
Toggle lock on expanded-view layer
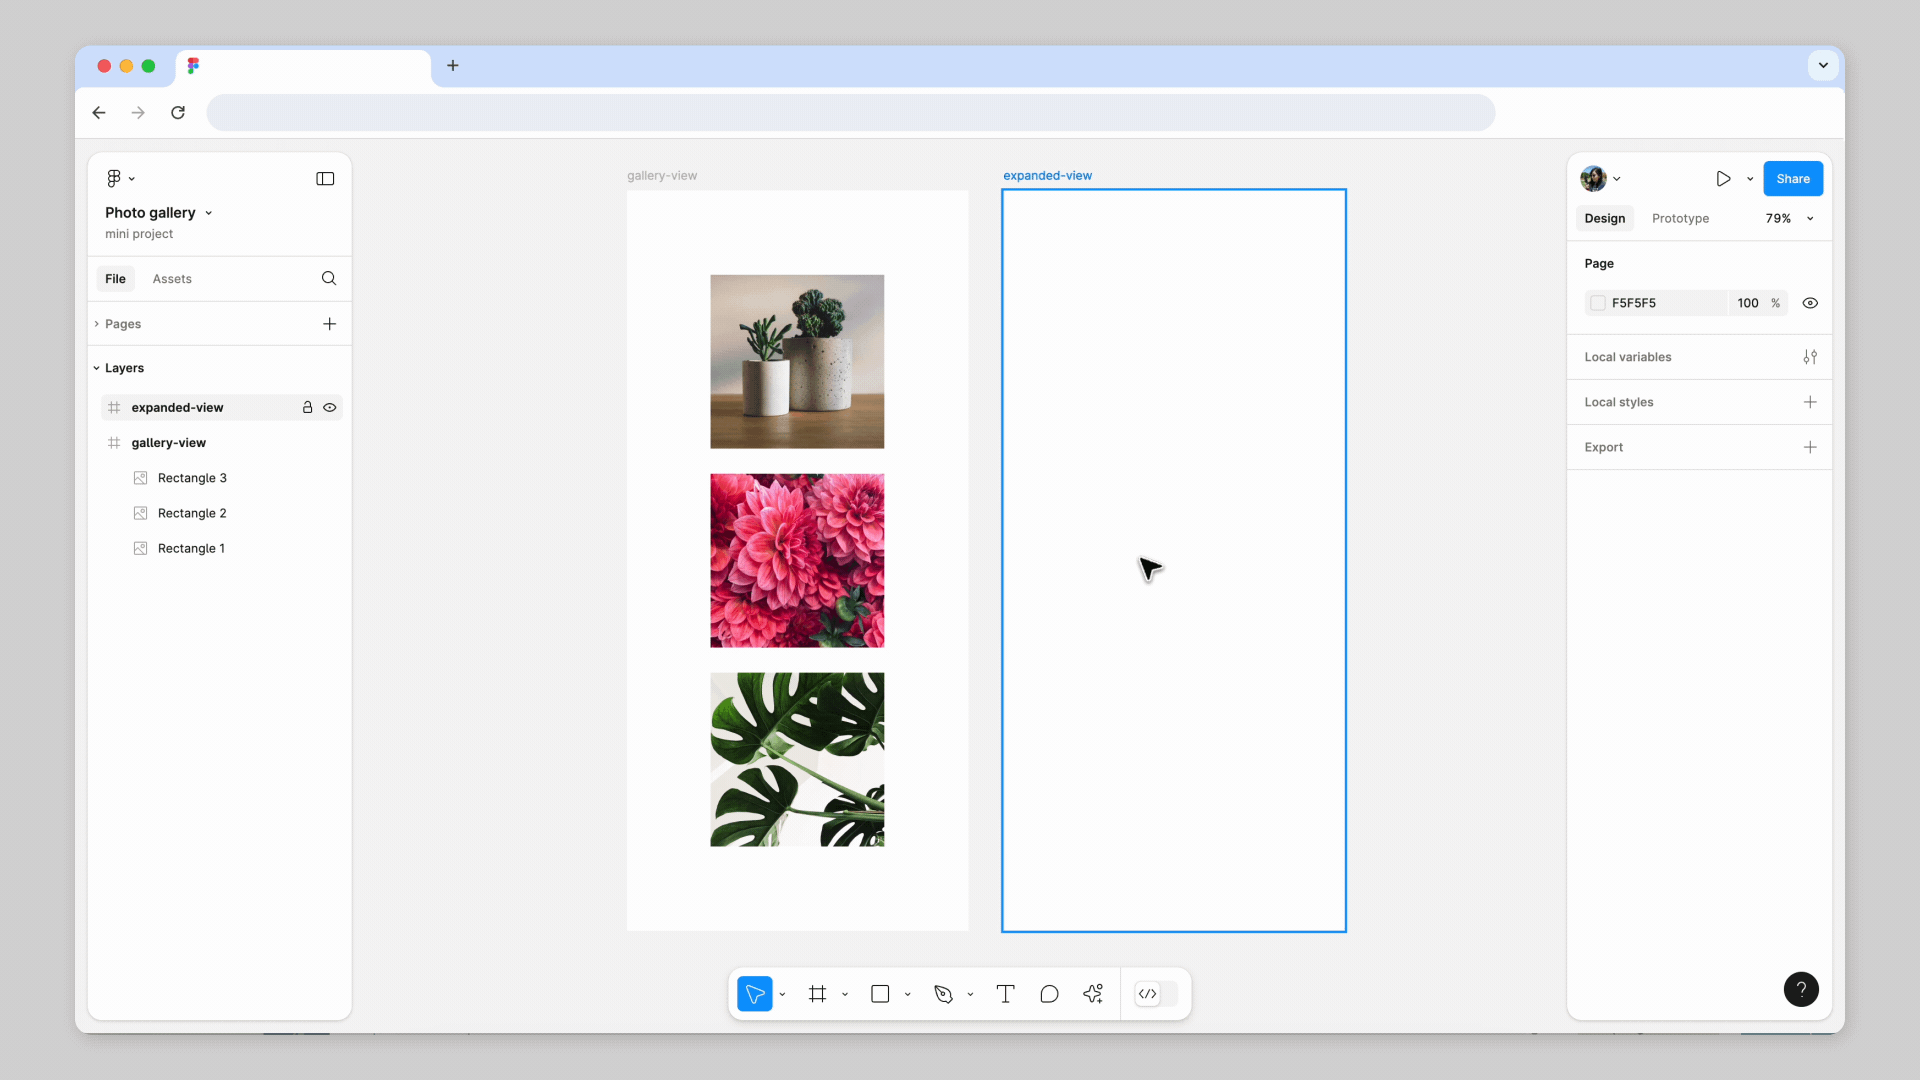pos(307,407)
